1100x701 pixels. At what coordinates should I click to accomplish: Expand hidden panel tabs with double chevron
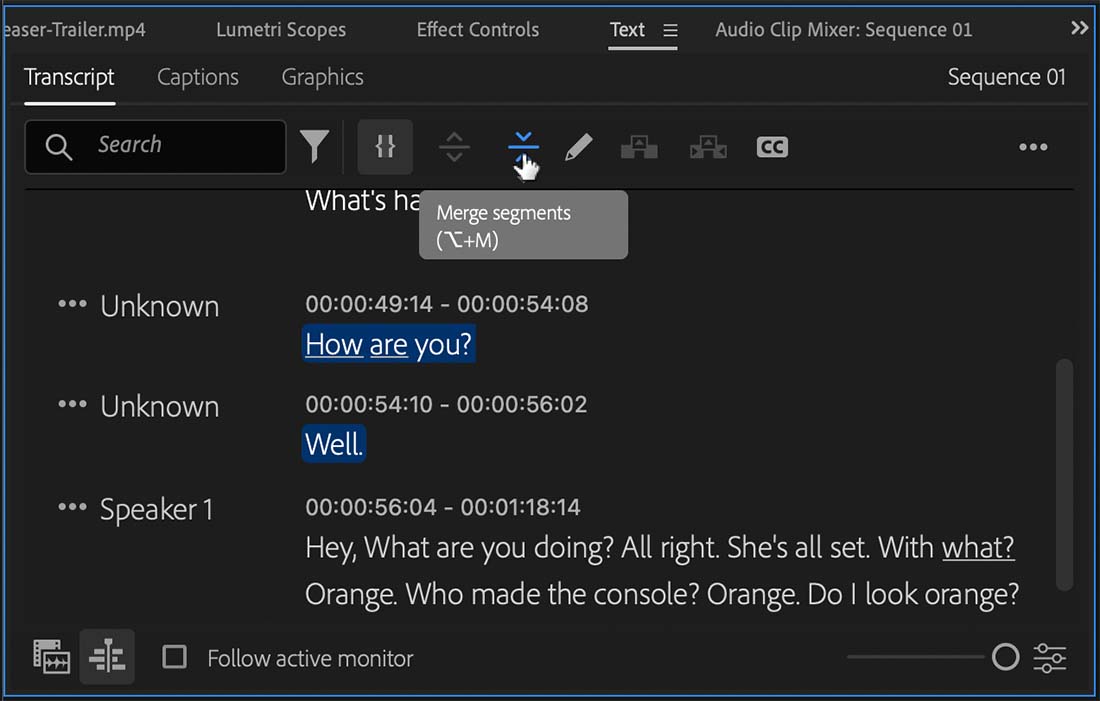1080,28
